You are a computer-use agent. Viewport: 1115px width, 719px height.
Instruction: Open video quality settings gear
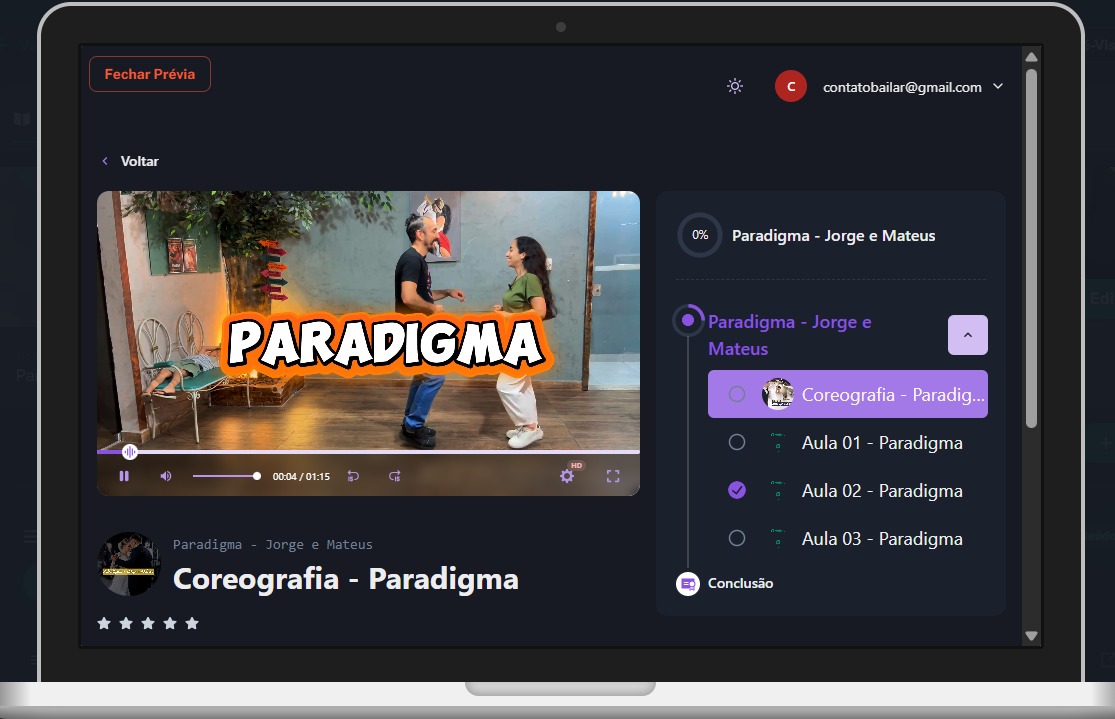pyautogui.click(x=567, y=476)
